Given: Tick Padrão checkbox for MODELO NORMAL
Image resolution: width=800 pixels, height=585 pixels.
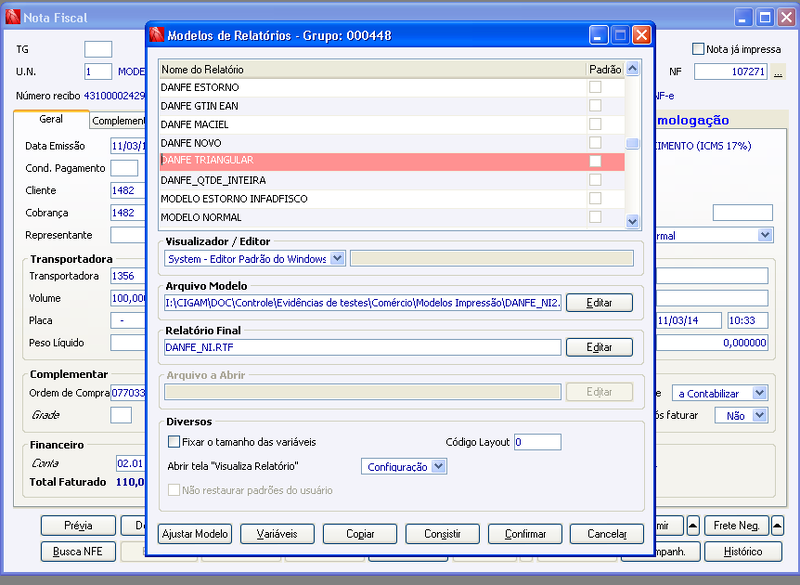Looking at the screenshot, I should [595, 217].
